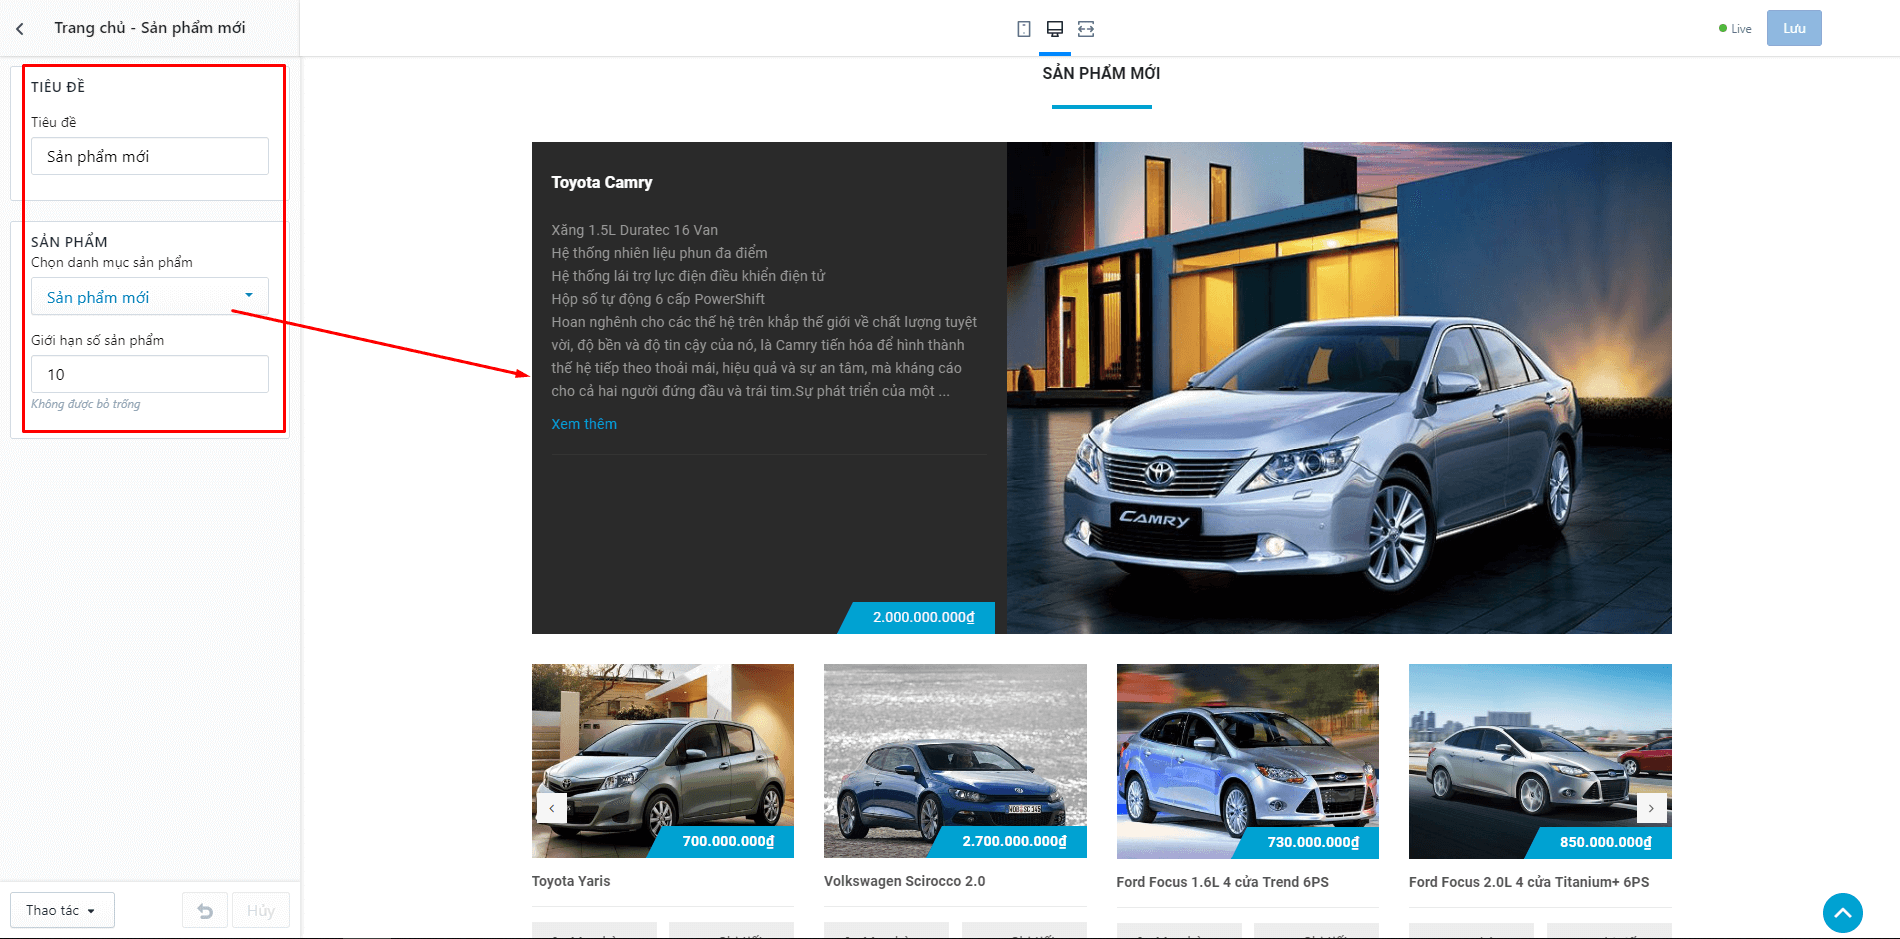Click the Toyota Yaris product name
This screenshot has height=939, width=1900.
coord(571,881)
